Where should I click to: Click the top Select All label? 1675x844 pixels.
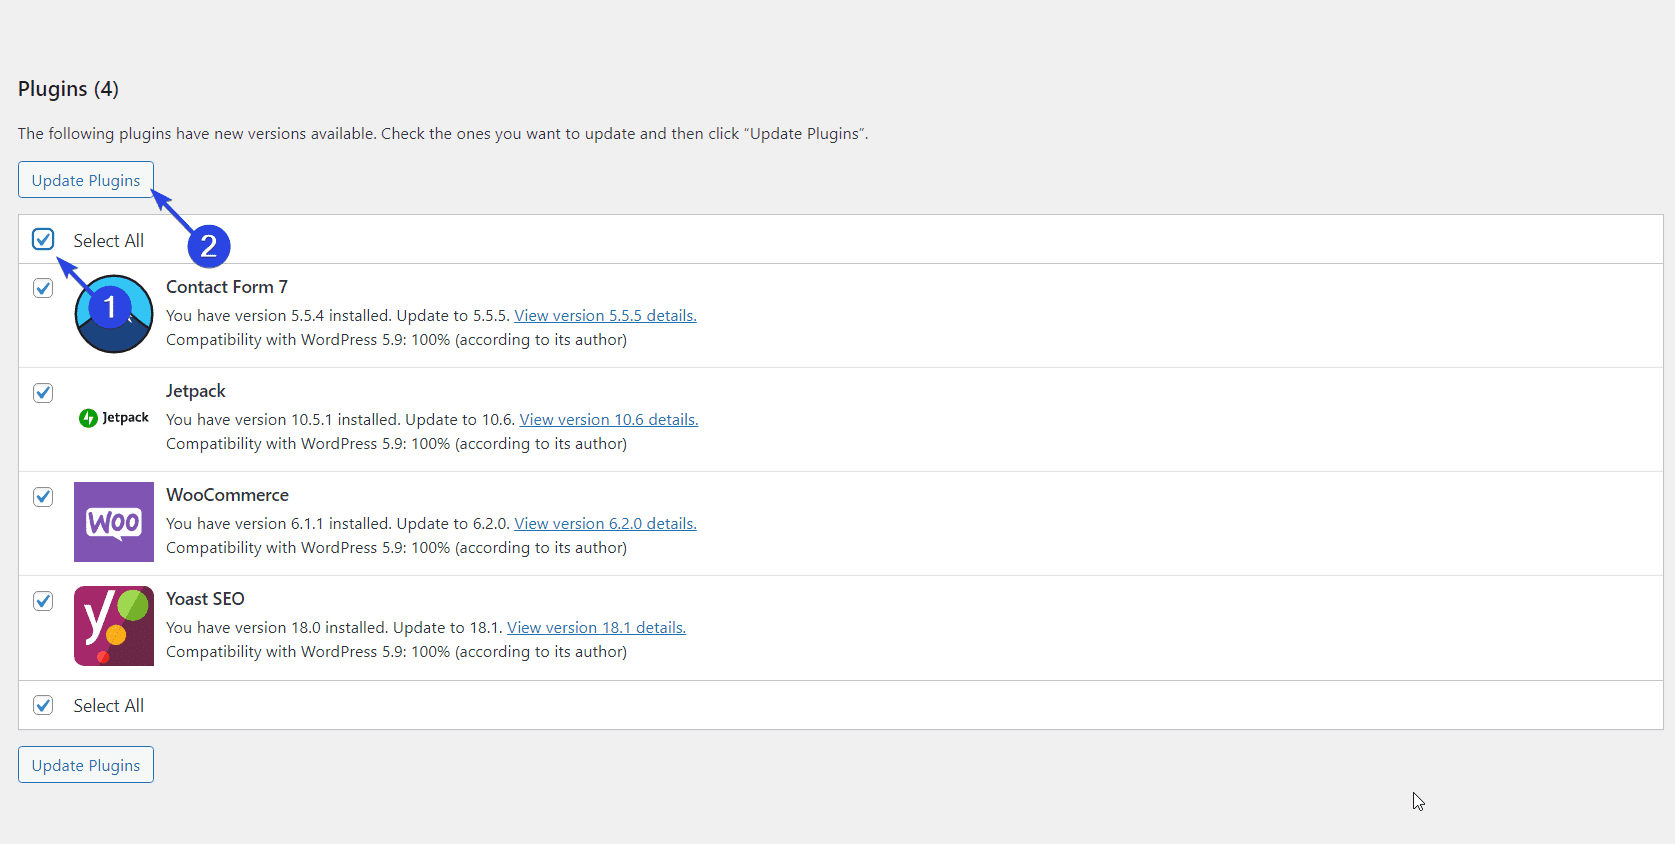(108, 241)
